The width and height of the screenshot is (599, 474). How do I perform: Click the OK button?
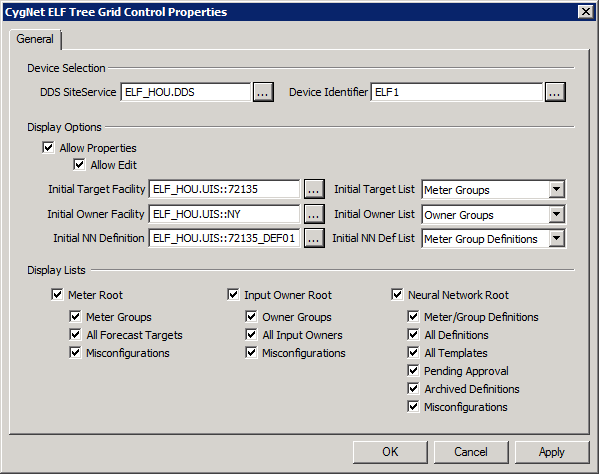(x=390, y=452)
